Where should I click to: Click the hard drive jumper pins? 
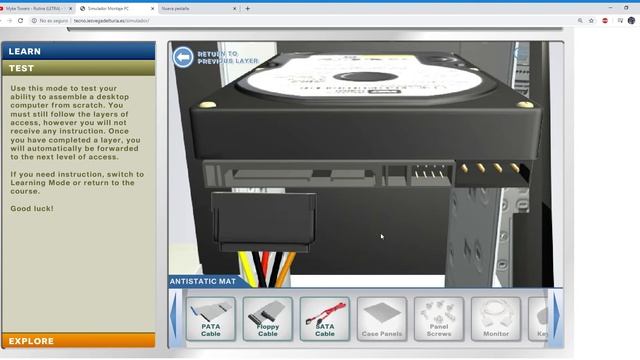430,173
